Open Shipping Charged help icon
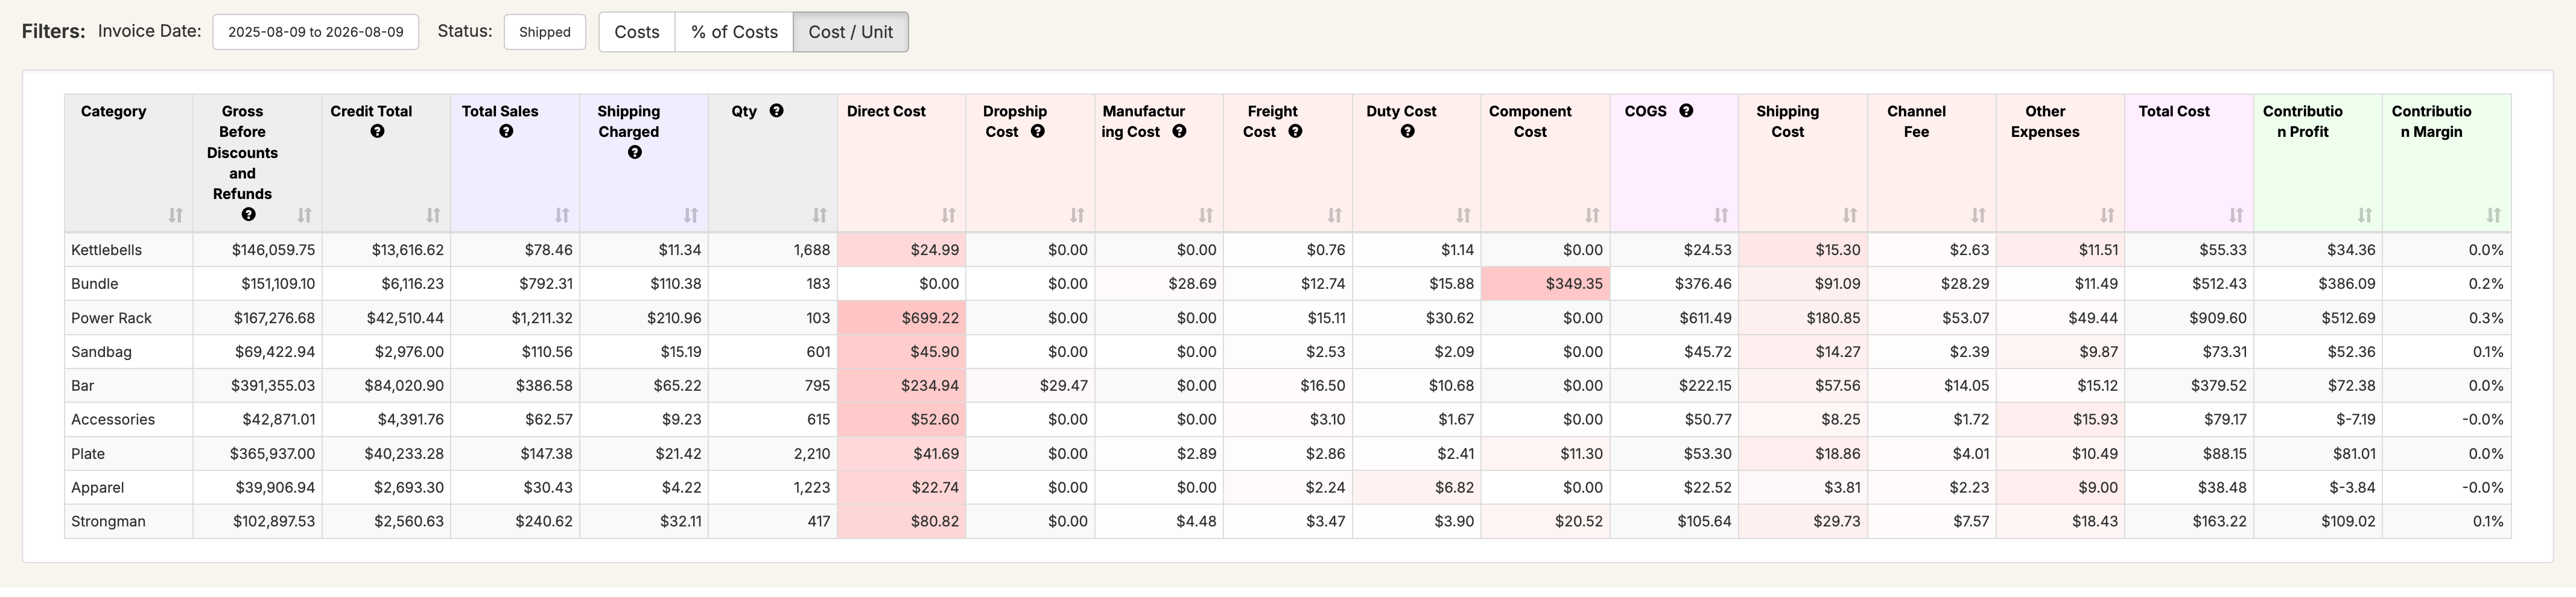This screenshot has width=2576, height=597. click(635, 153)
